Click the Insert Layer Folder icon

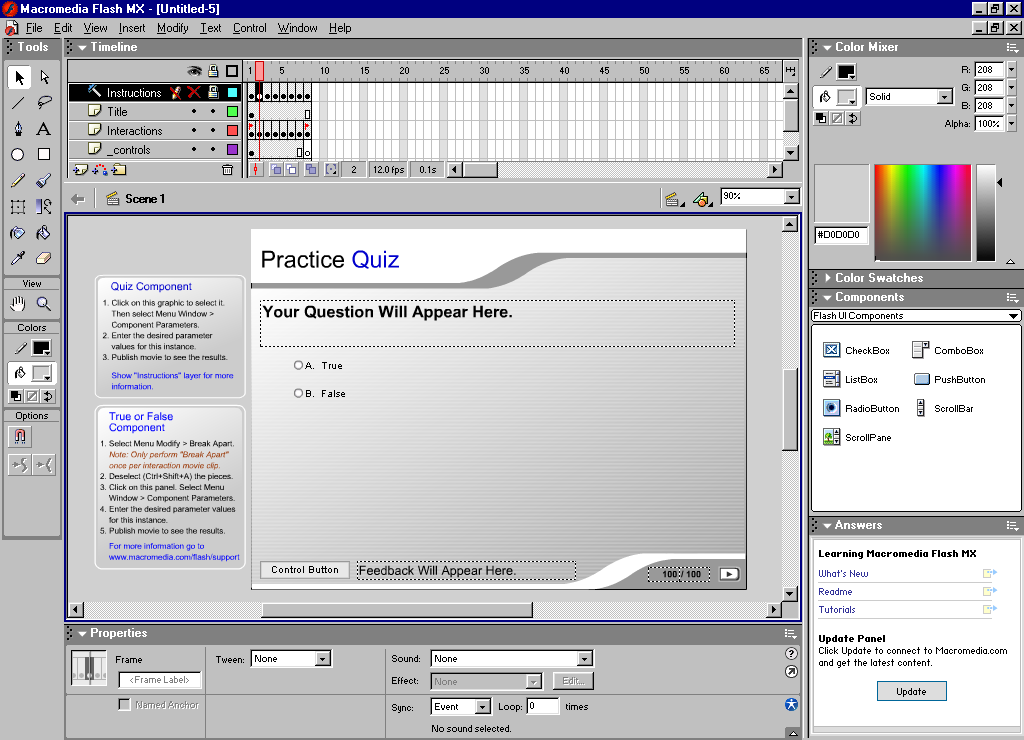pos(119,170)
